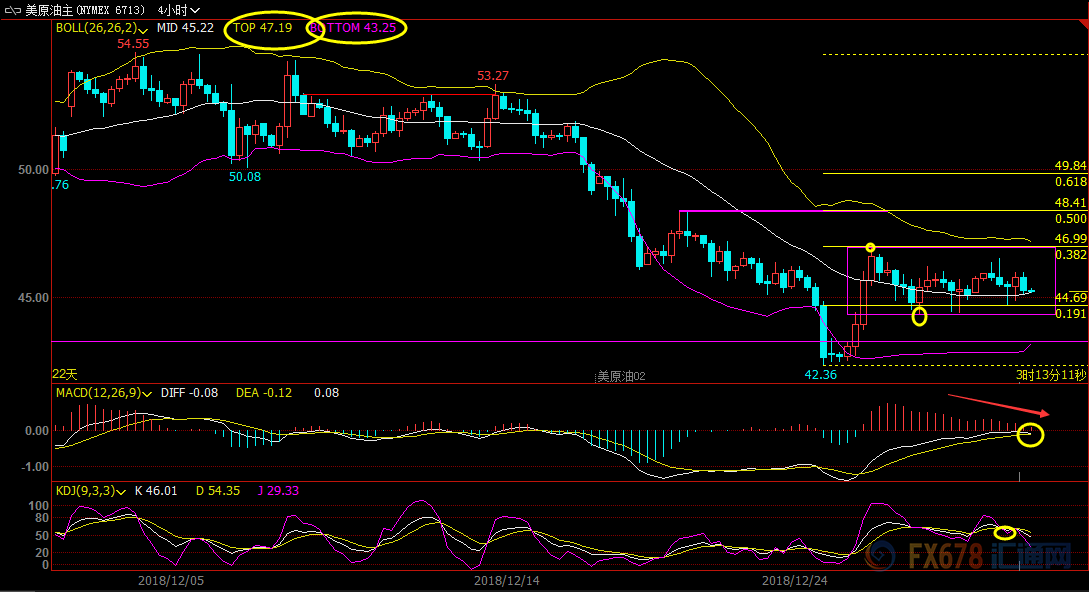The image size is (1089, 592).
Task: Click the FX678 汇通网 watermark logo
Action: pyautogui.click(x=991, y=554)
